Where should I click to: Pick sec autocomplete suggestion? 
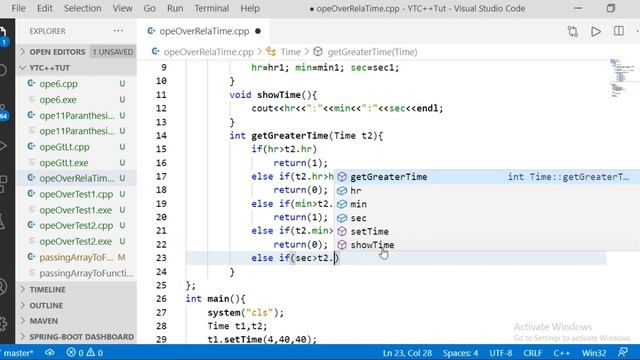[487, 218]
